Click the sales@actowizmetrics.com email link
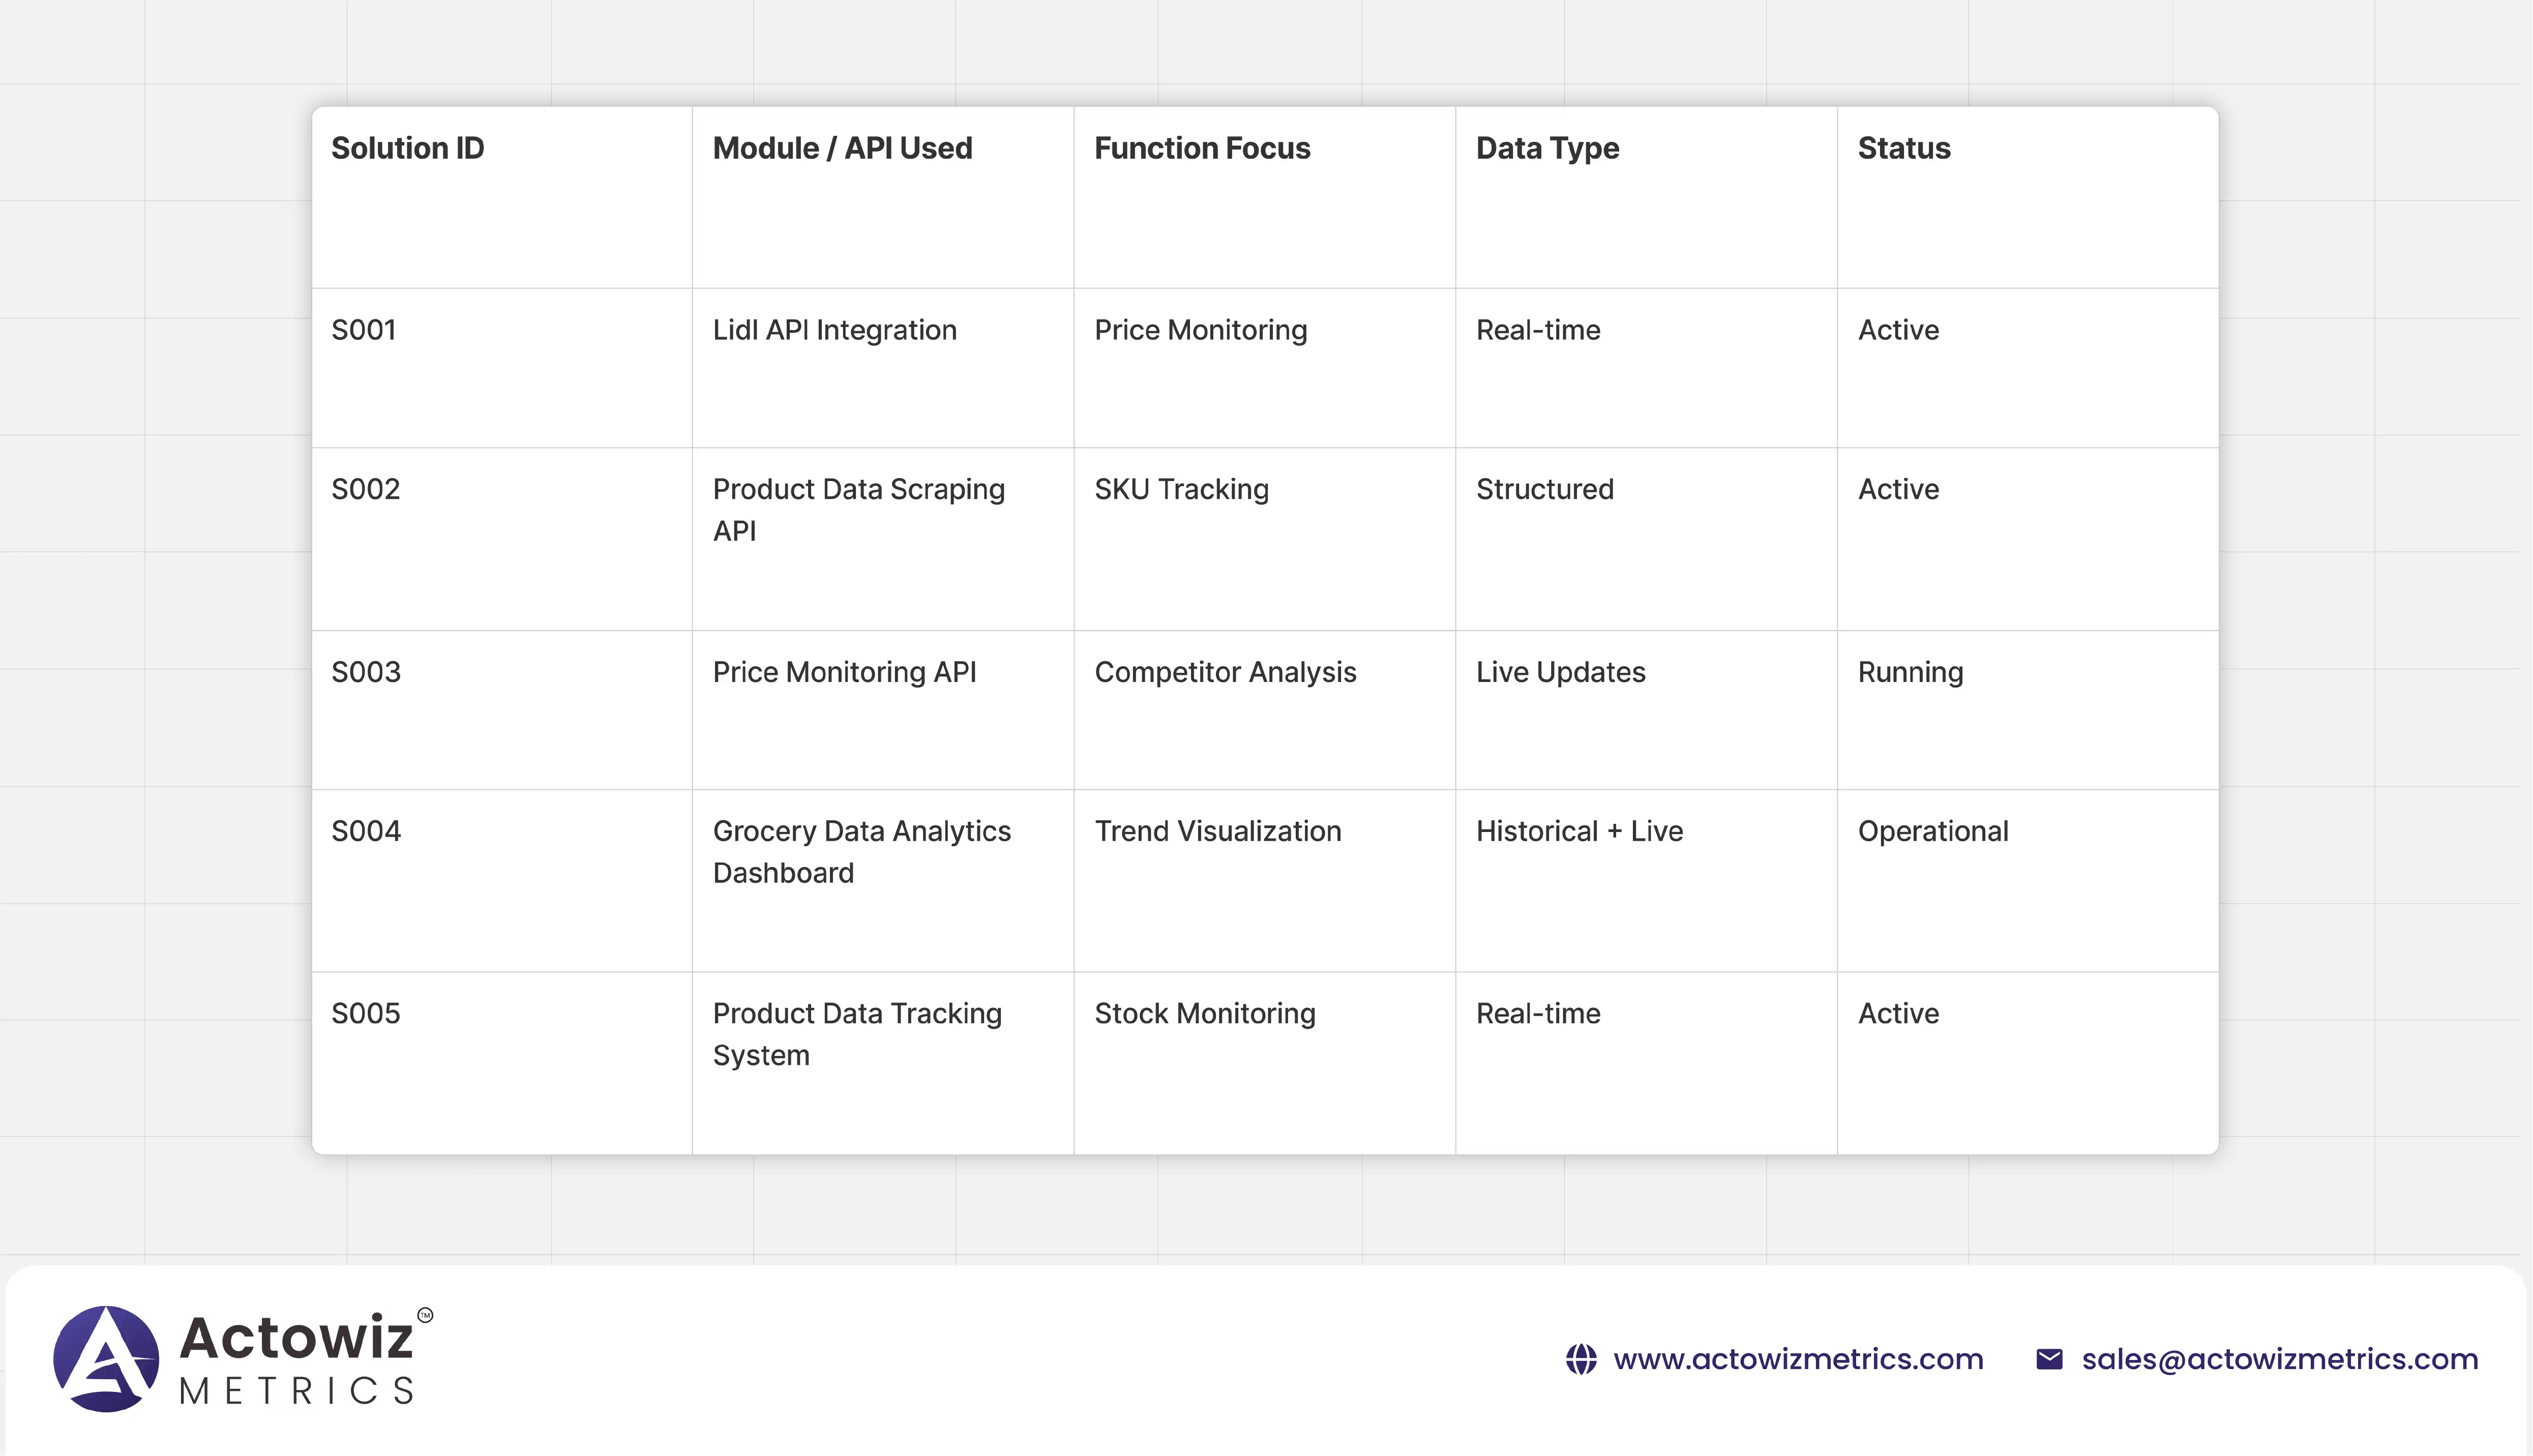This screenshot has height=1456, width=2533. click(x=2279, y=1359)
